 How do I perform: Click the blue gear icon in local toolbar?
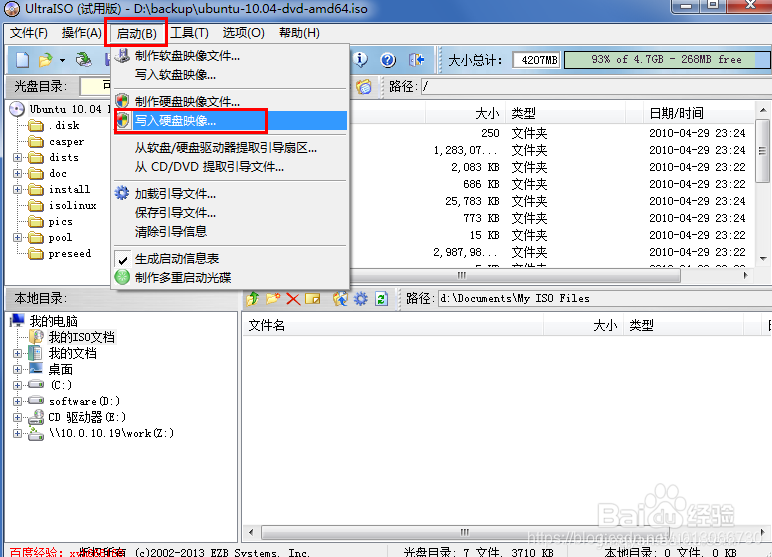pos(361,298)
